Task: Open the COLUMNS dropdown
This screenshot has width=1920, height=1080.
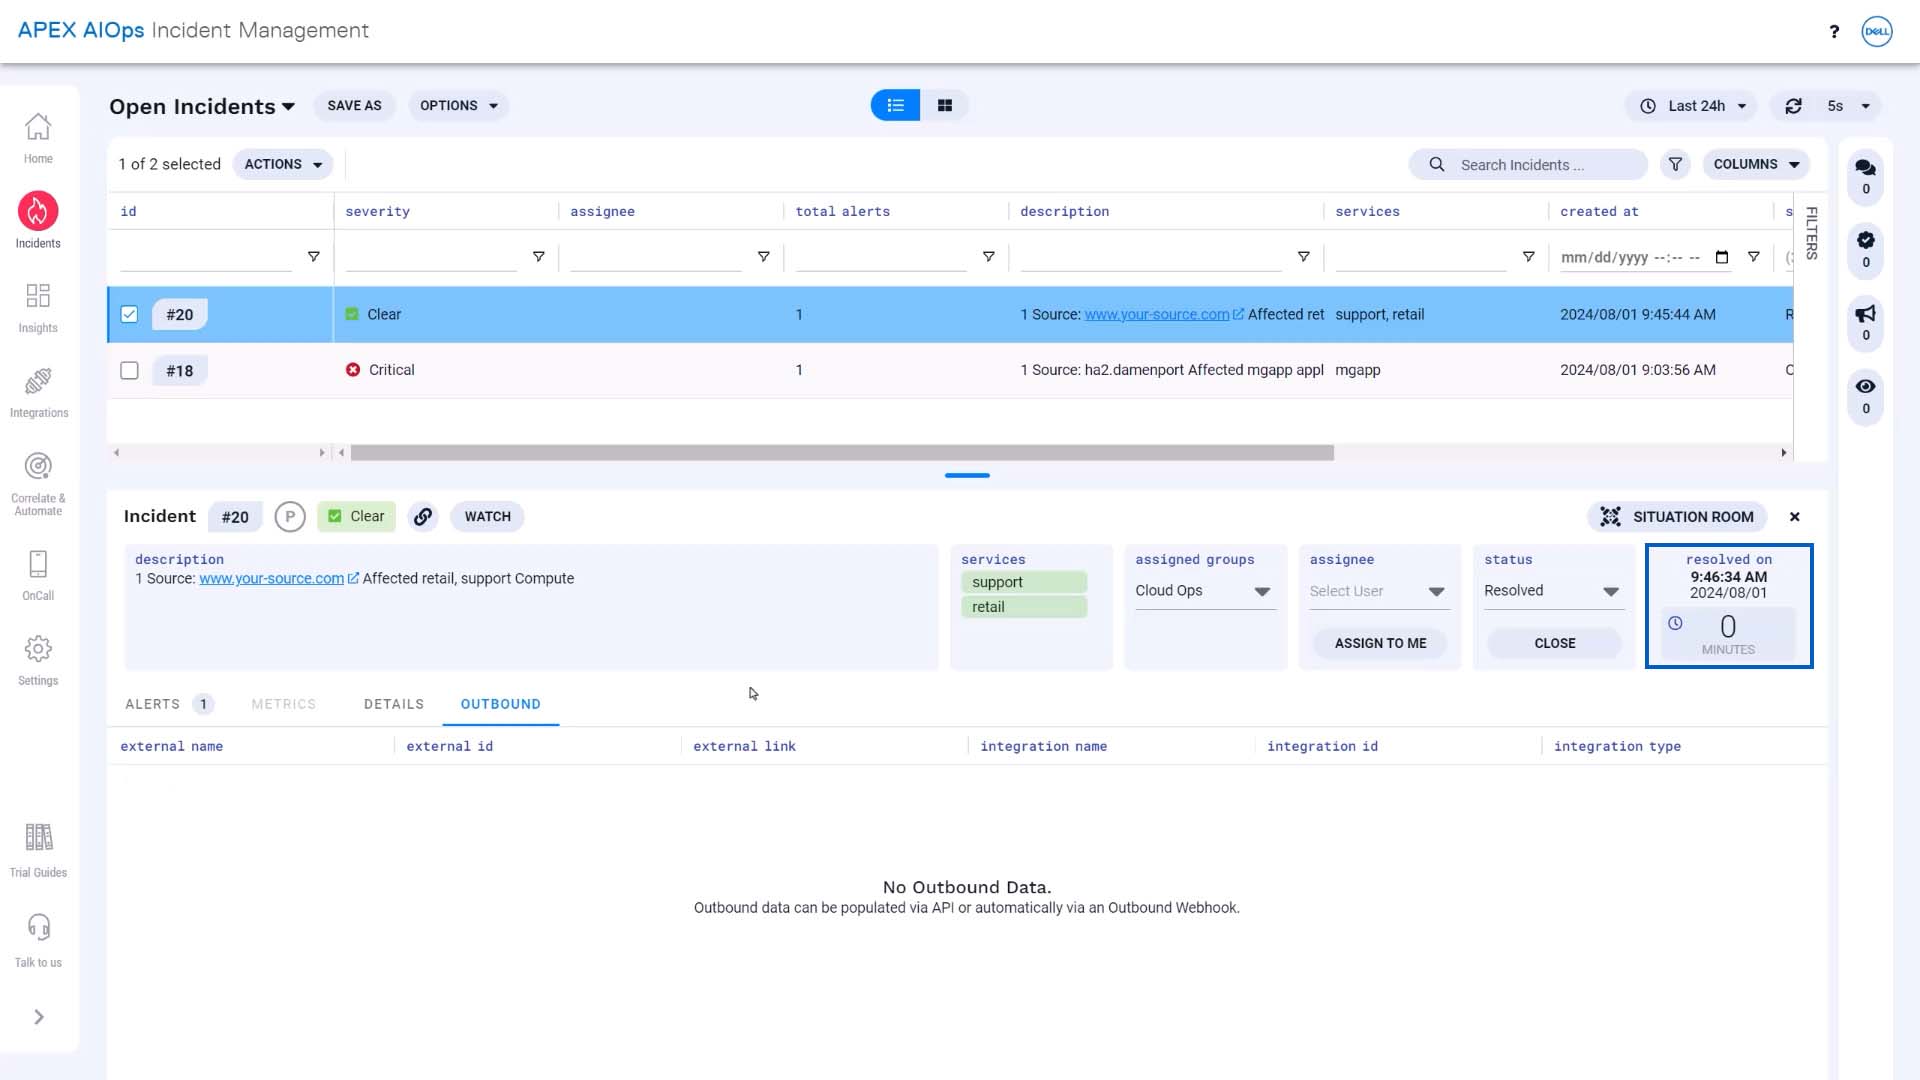Action: (1756, 164)
